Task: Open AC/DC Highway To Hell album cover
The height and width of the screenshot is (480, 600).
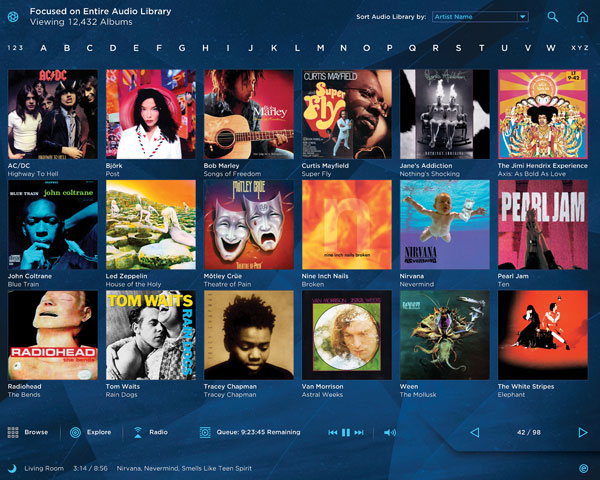Action: (x=53, y=114)
